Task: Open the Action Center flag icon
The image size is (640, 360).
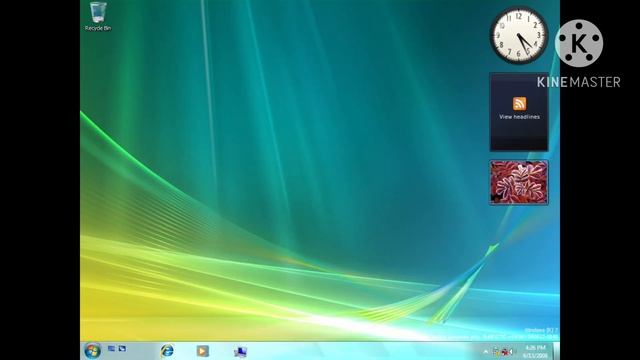Action: (x=496, y=352)
